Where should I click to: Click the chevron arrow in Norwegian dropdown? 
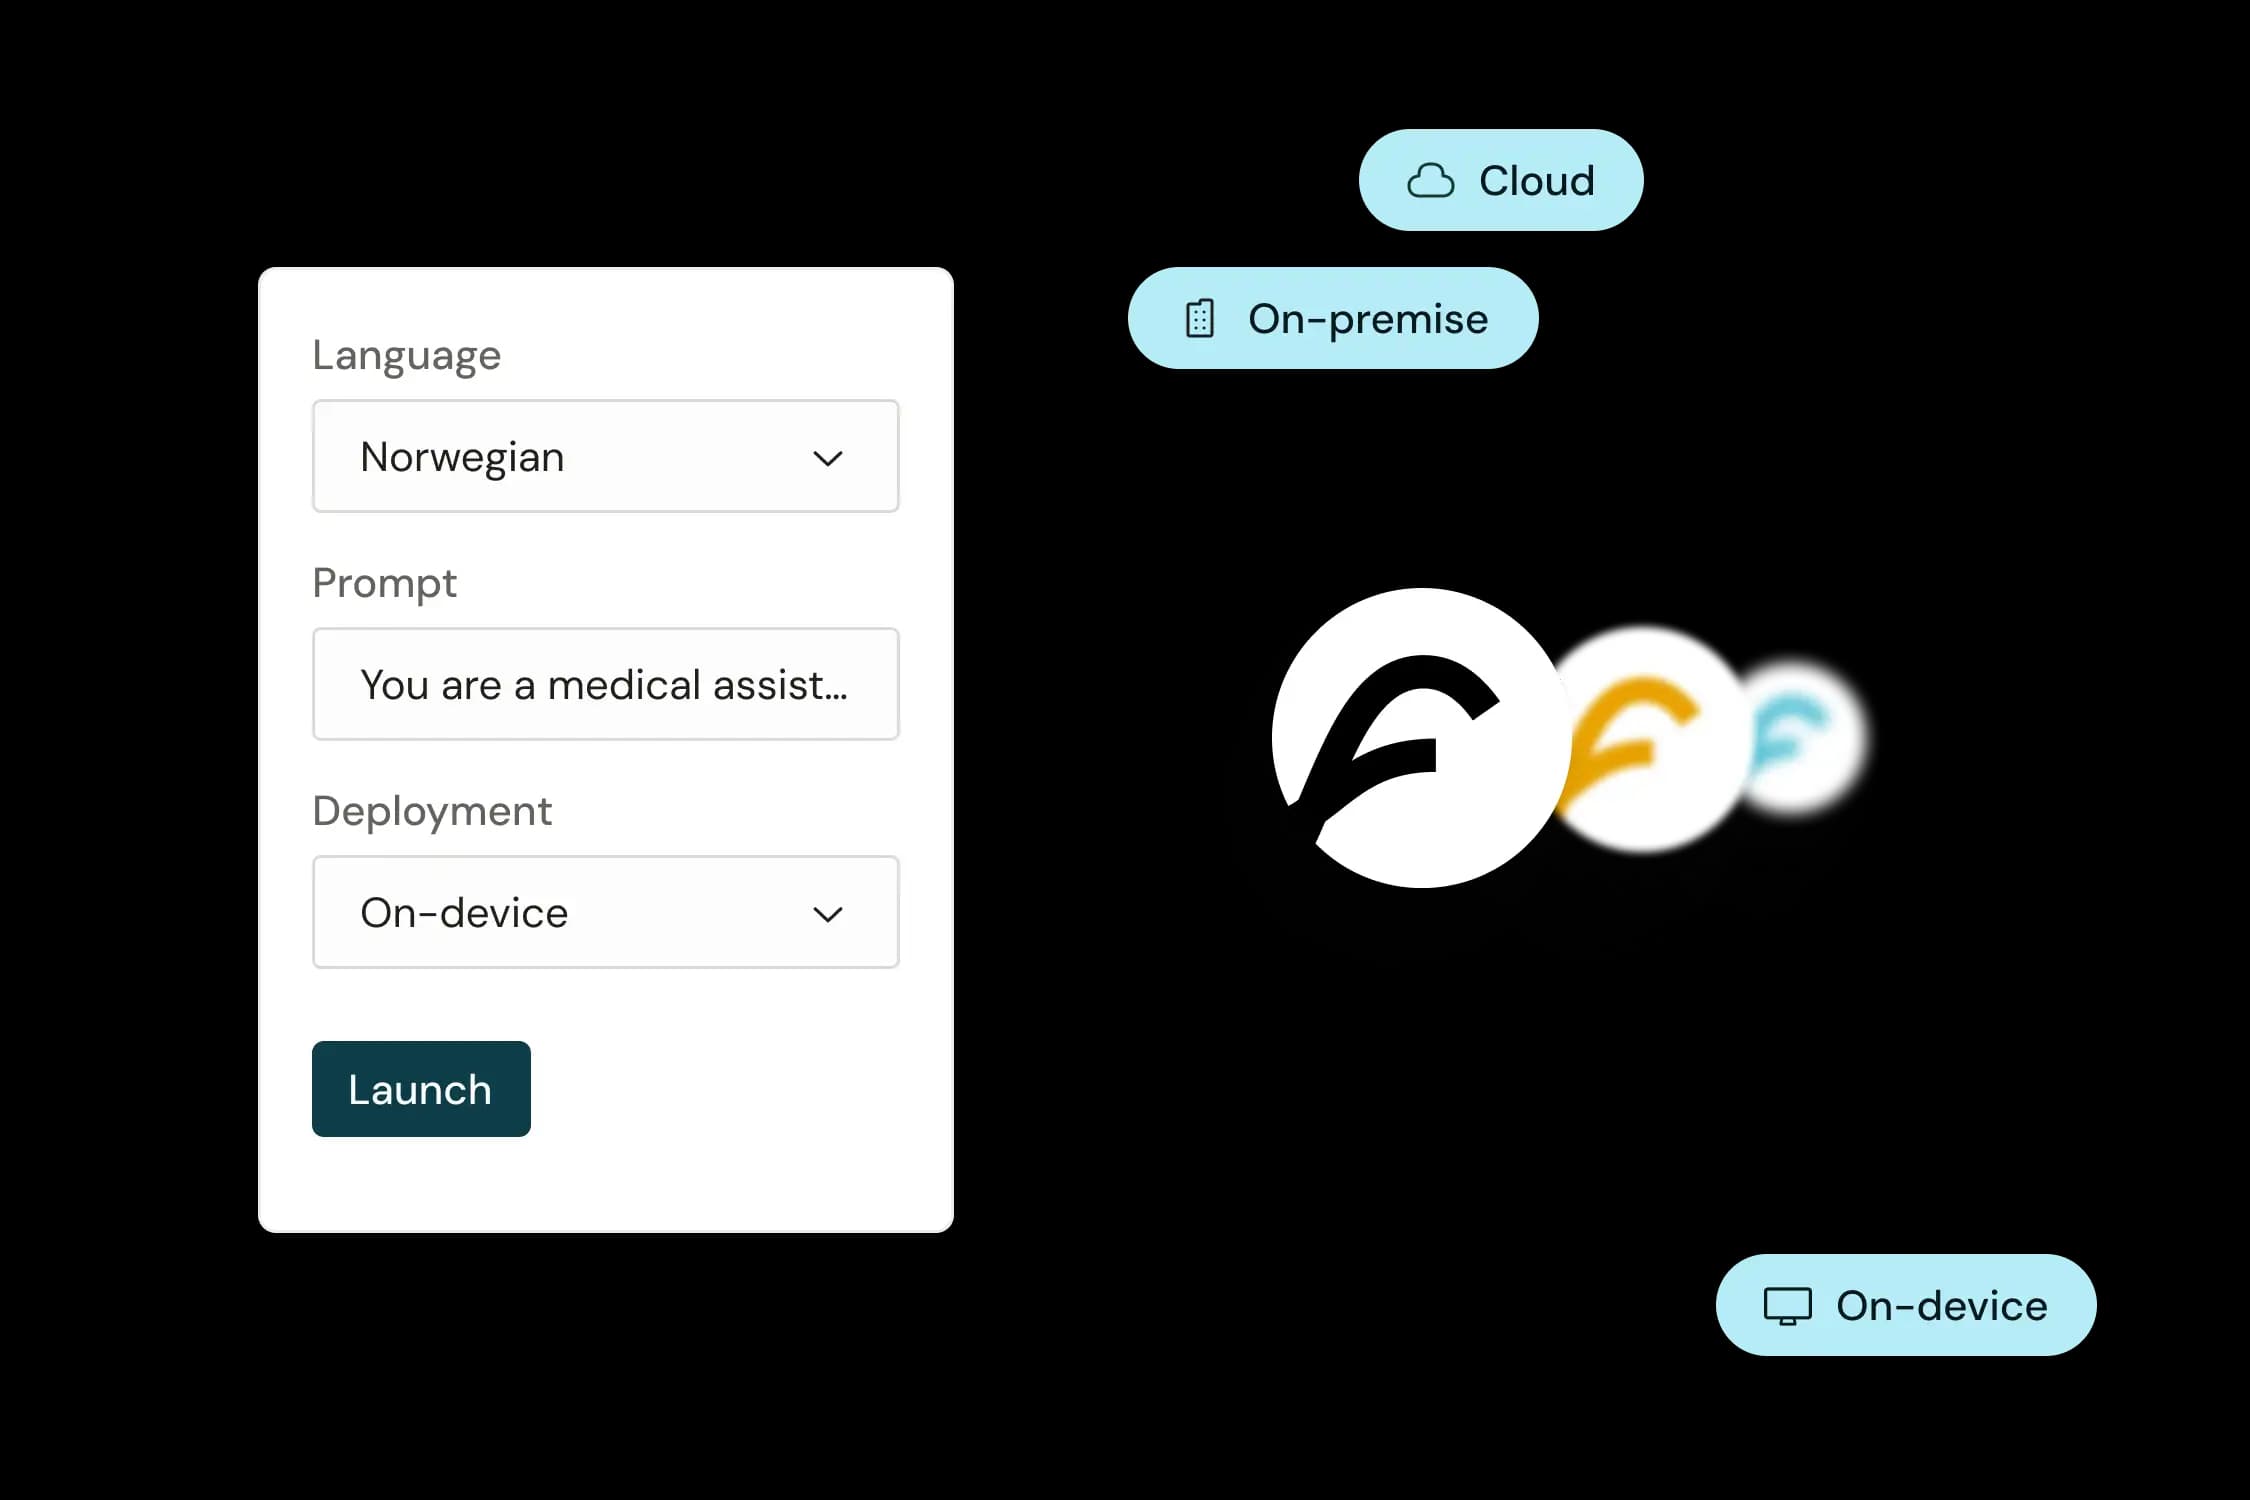point(827,459)
